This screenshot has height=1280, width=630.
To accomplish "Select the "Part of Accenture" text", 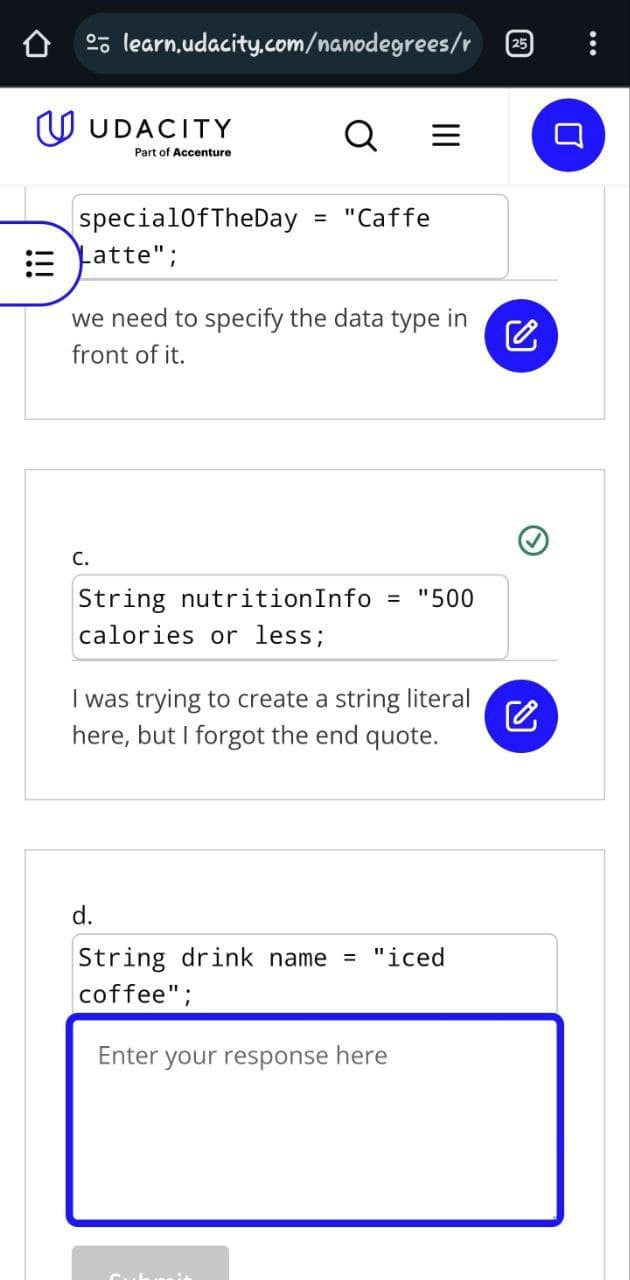I will 183,152.
